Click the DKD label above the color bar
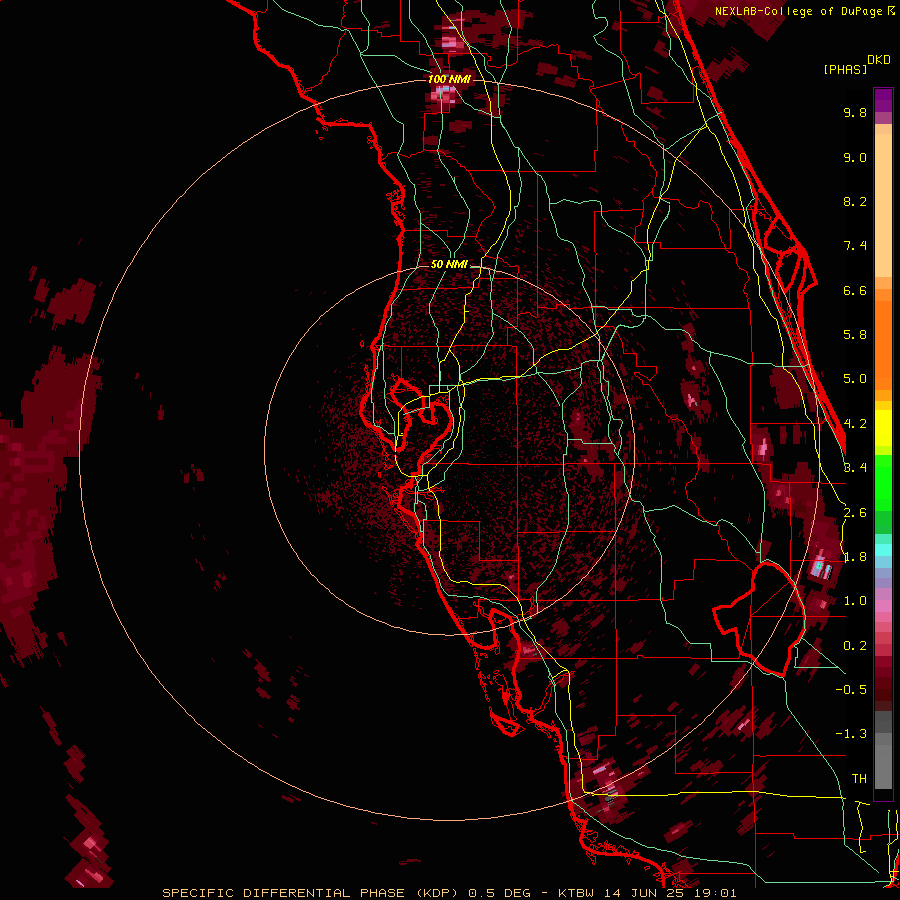This screenshot has height=900, width=900. (x=879, y=60)
